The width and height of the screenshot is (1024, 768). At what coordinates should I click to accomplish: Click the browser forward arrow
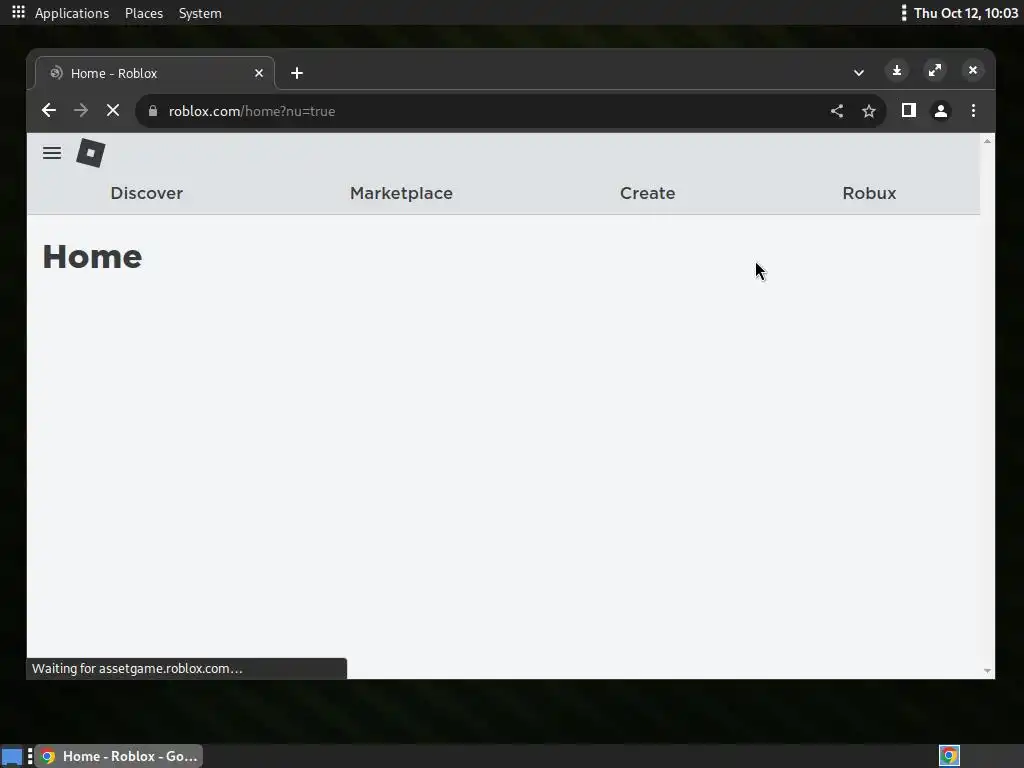click(x=81, y=110)
